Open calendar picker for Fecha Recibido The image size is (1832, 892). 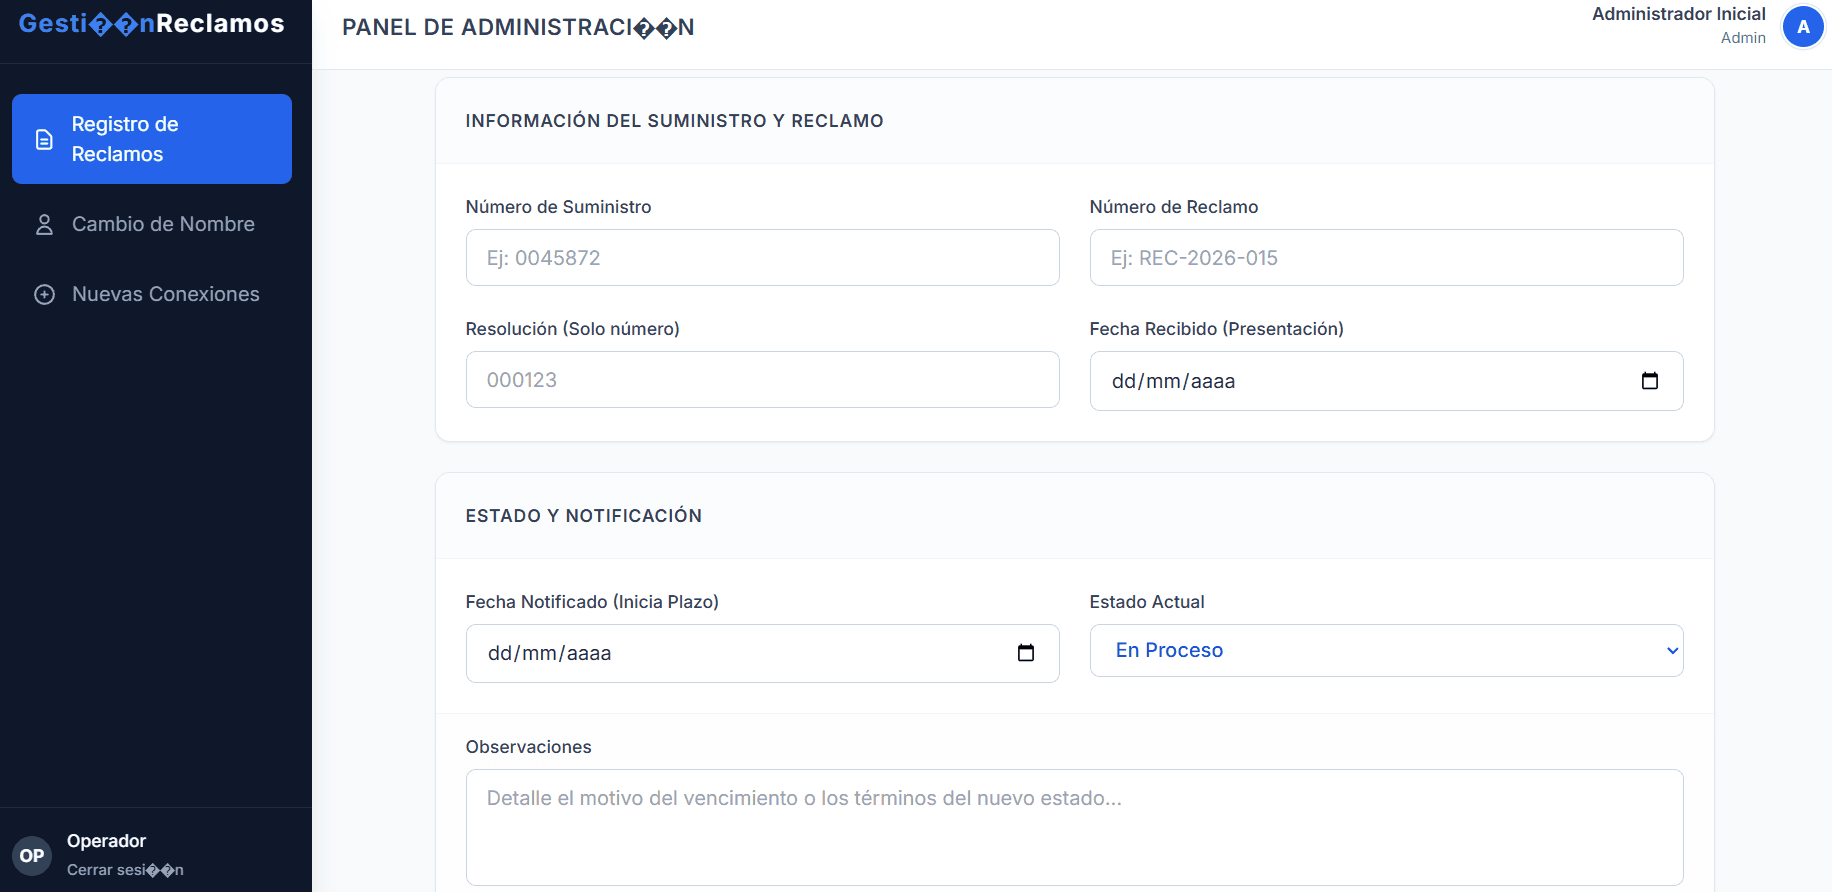(x=1650, y=381)
